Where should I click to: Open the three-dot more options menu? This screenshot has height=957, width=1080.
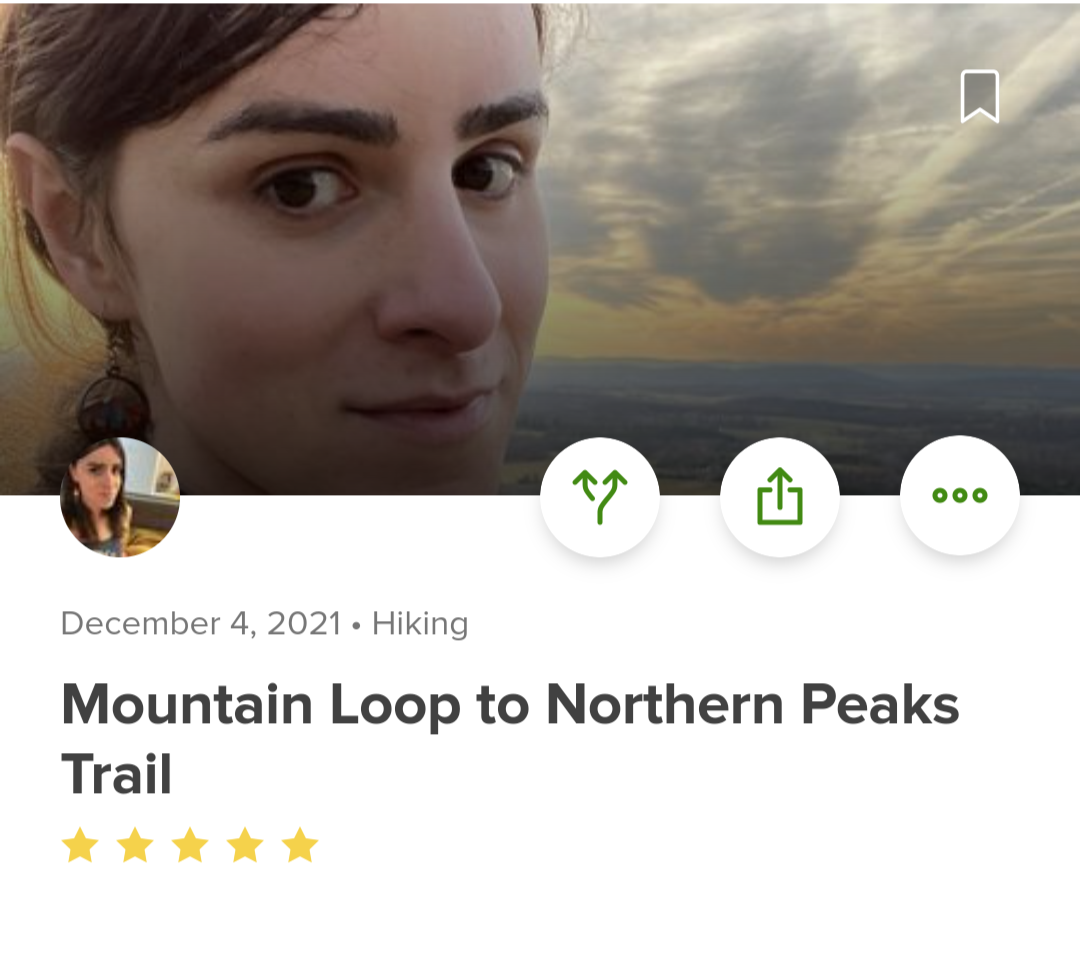(960, 496)
